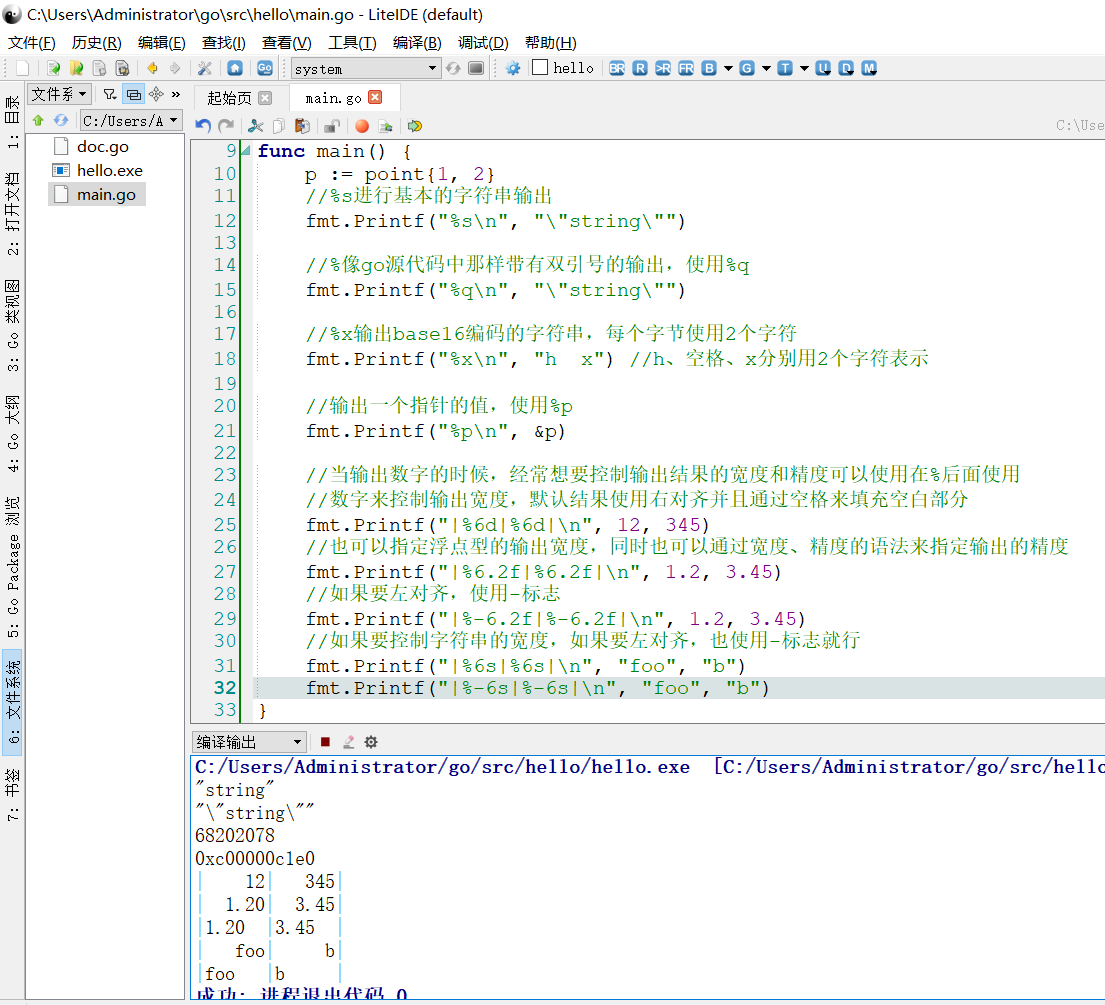This screenshot has height=1005, width=1105.
Task: Open the 查找(I) menu
Action: tap(223, 43)
